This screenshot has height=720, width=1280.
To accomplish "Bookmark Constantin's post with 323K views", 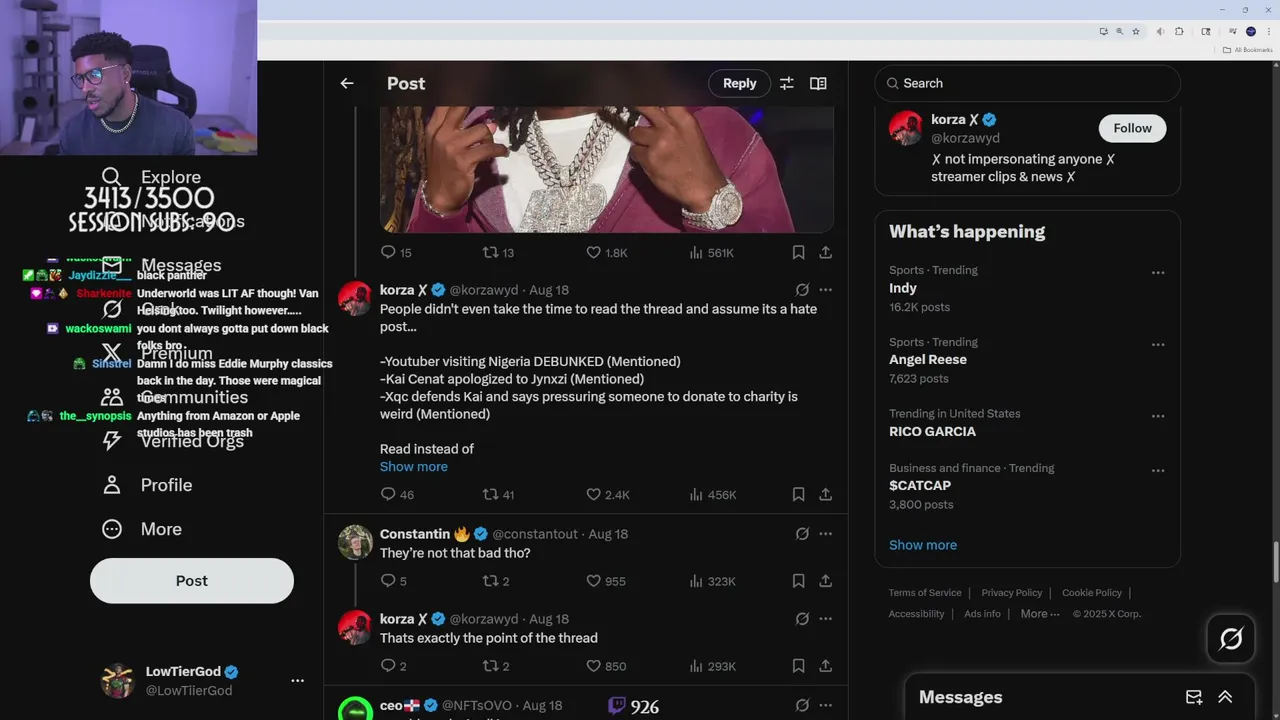I will [x=798, y=581].
